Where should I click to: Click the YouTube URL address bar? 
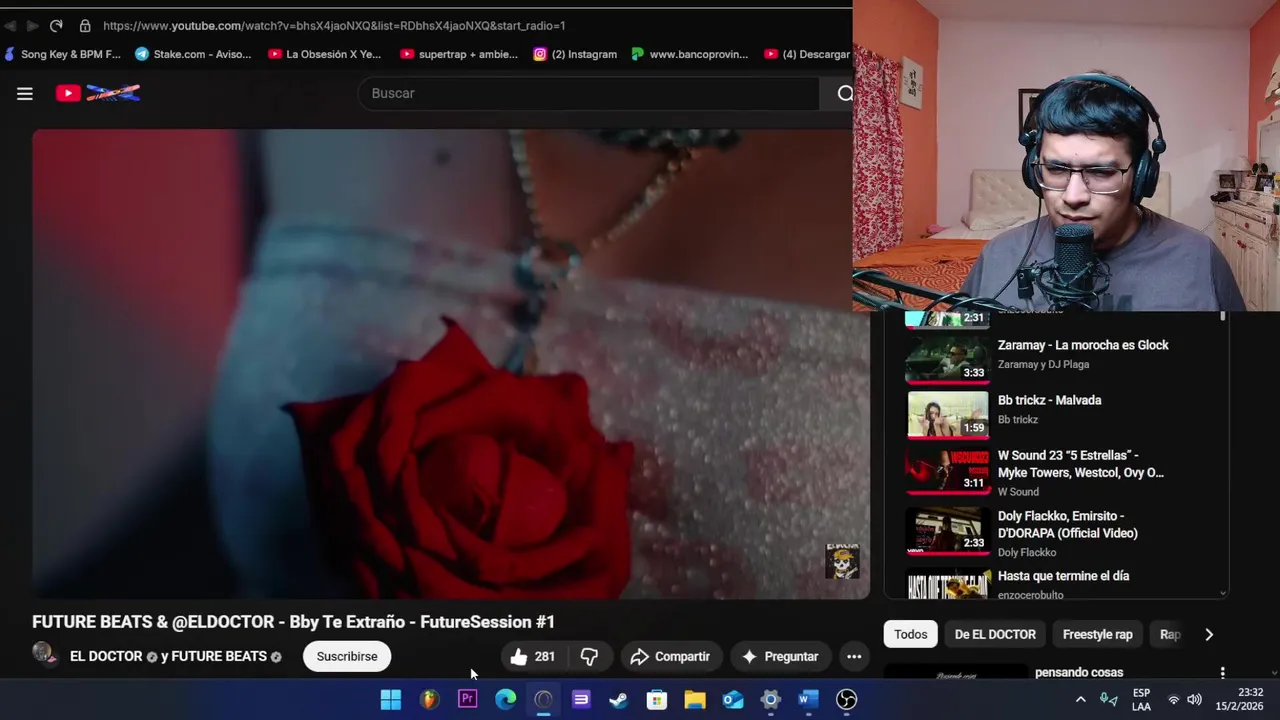(334, 25)
